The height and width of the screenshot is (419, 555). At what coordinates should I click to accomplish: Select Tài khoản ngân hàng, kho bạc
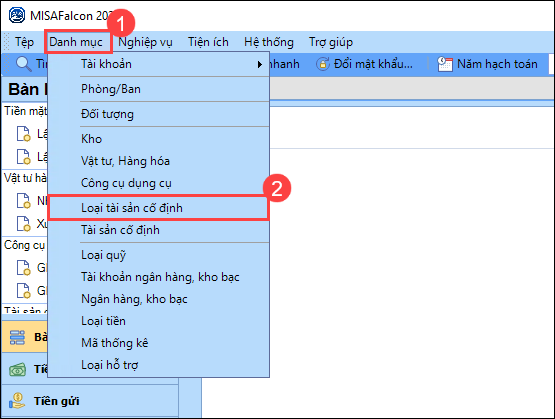(x=158, y=277)
